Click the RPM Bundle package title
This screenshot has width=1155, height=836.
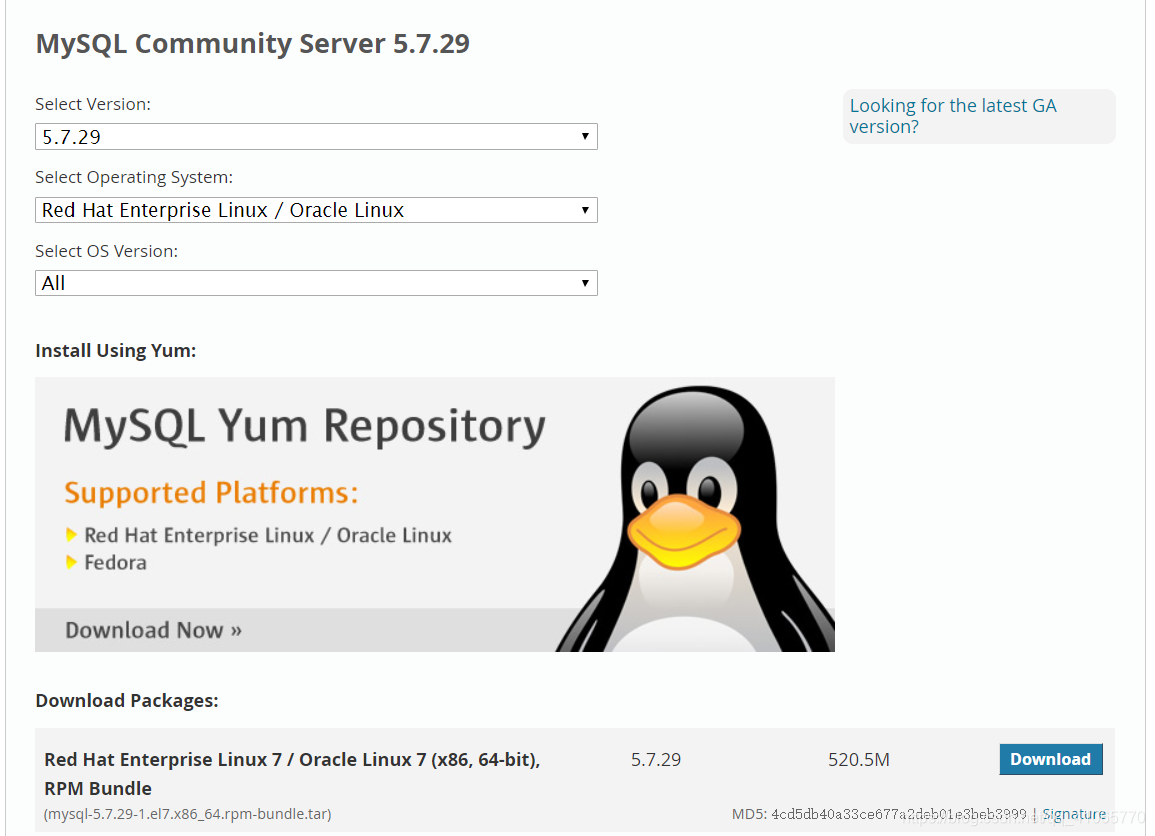coord(292,773)
